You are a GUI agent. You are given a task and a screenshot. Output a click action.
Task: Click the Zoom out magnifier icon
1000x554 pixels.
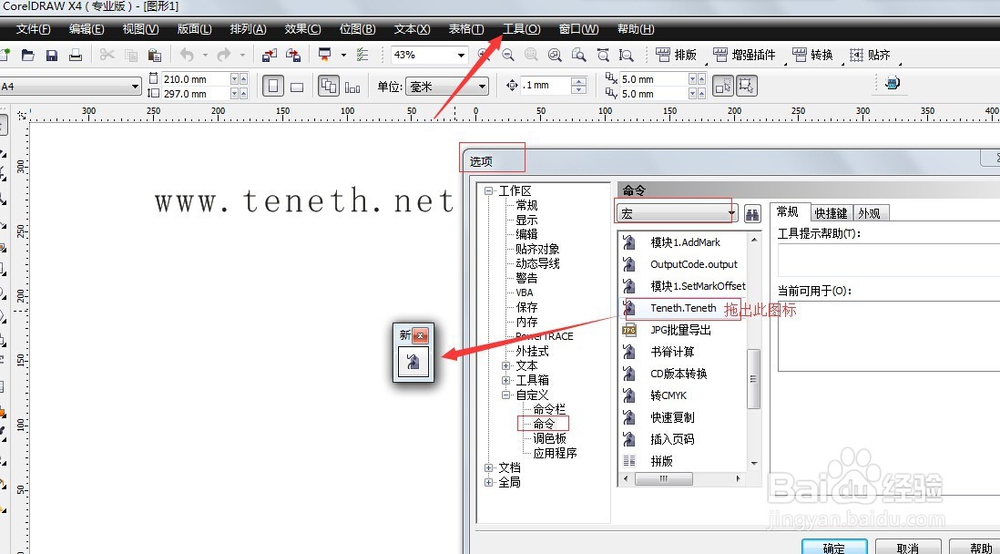click(508, 55)
